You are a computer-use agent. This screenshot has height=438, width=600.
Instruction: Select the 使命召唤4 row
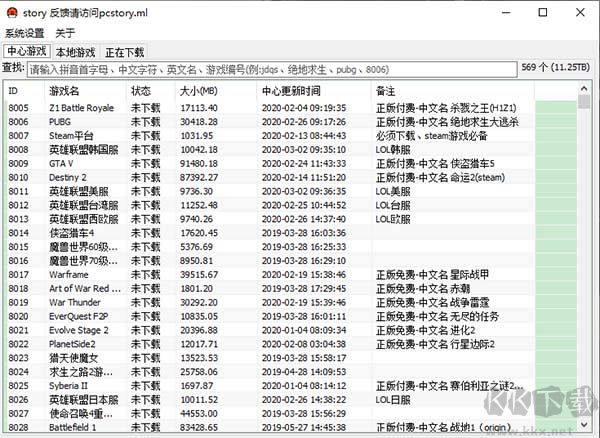point(269,414)
